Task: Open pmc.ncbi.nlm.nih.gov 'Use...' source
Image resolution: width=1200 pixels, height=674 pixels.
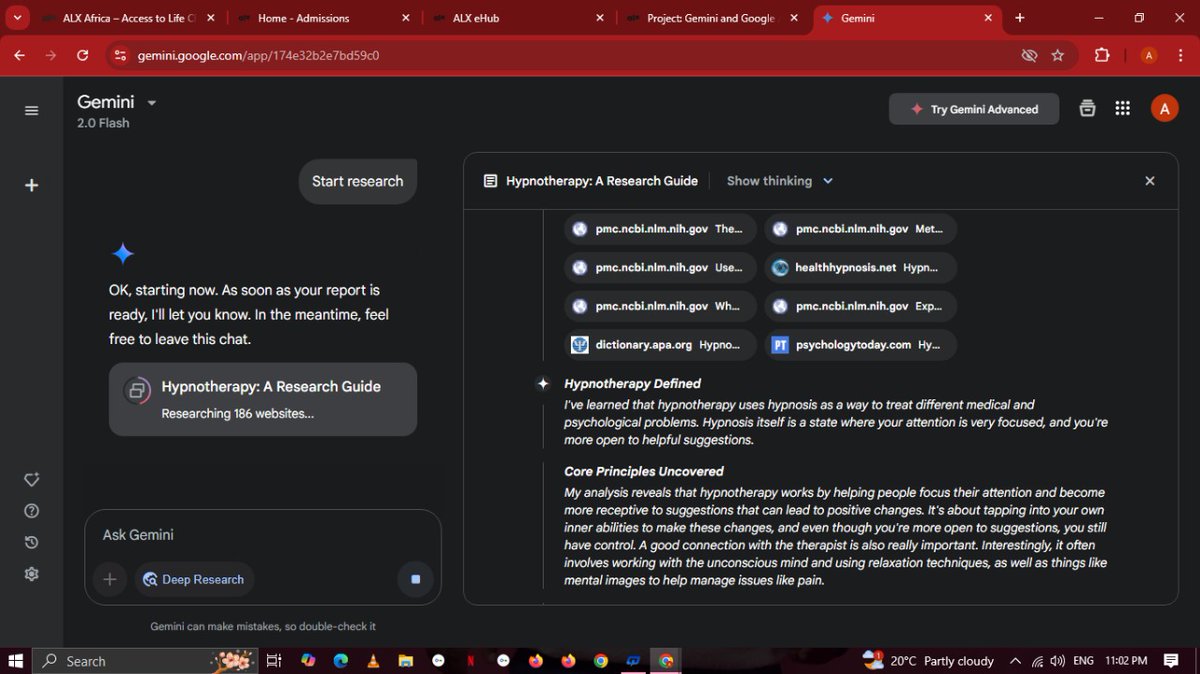Action: 660,268
